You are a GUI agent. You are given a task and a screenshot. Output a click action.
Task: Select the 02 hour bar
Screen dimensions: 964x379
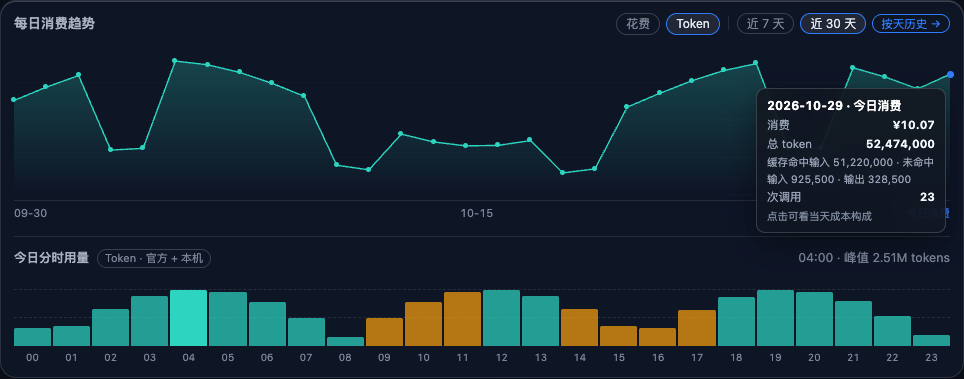pyautogui.click(x=111, y=327)
